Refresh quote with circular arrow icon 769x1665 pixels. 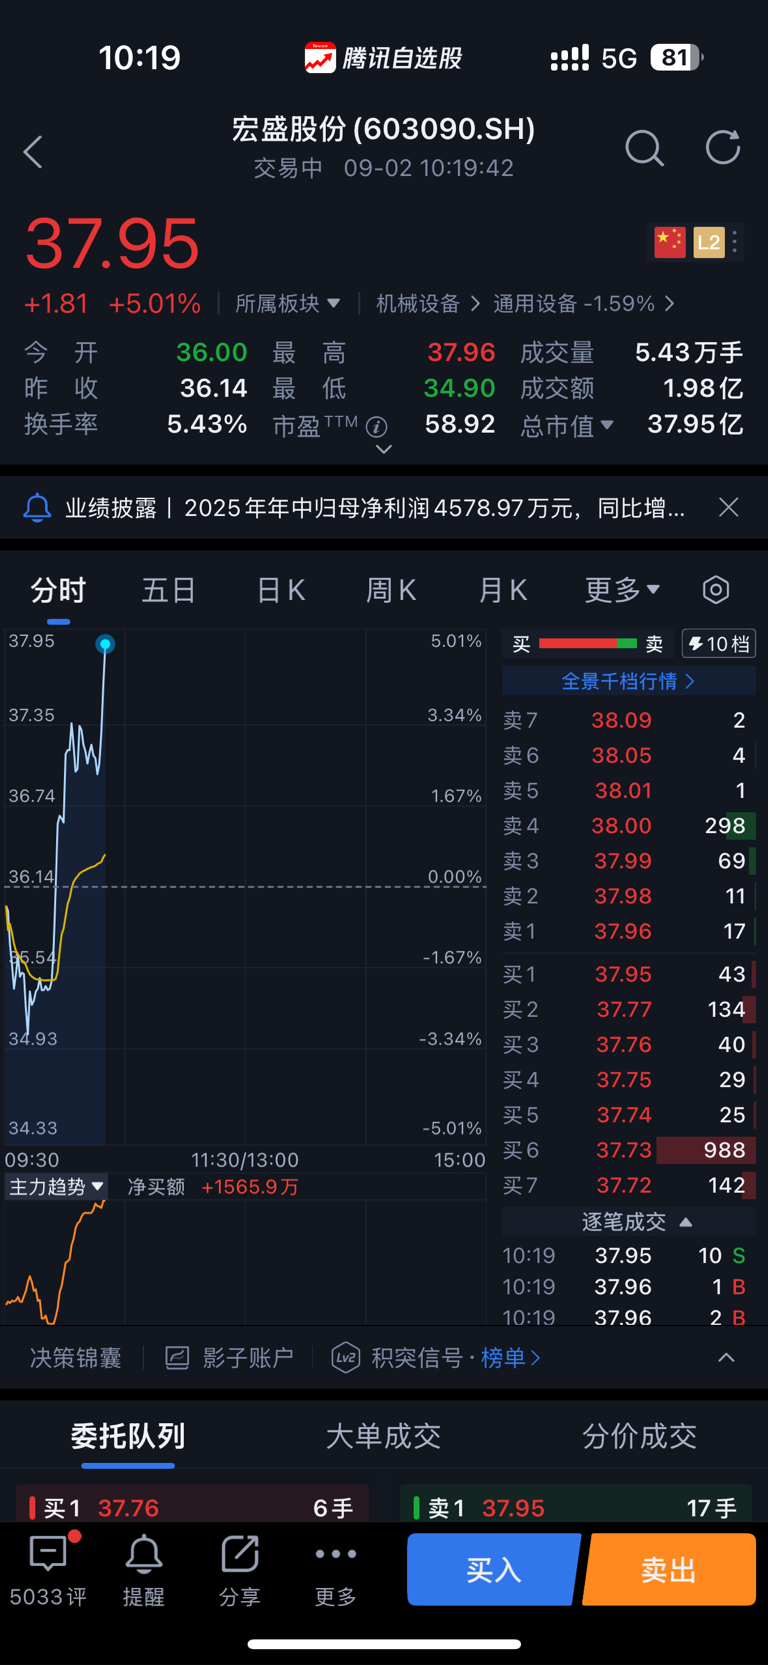[x=722, y=148]
